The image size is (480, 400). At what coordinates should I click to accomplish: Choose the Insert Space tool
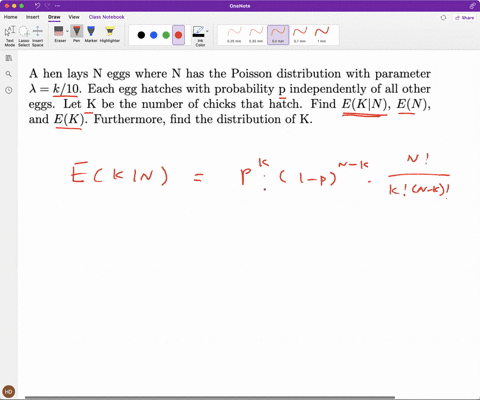pos(38,36)
